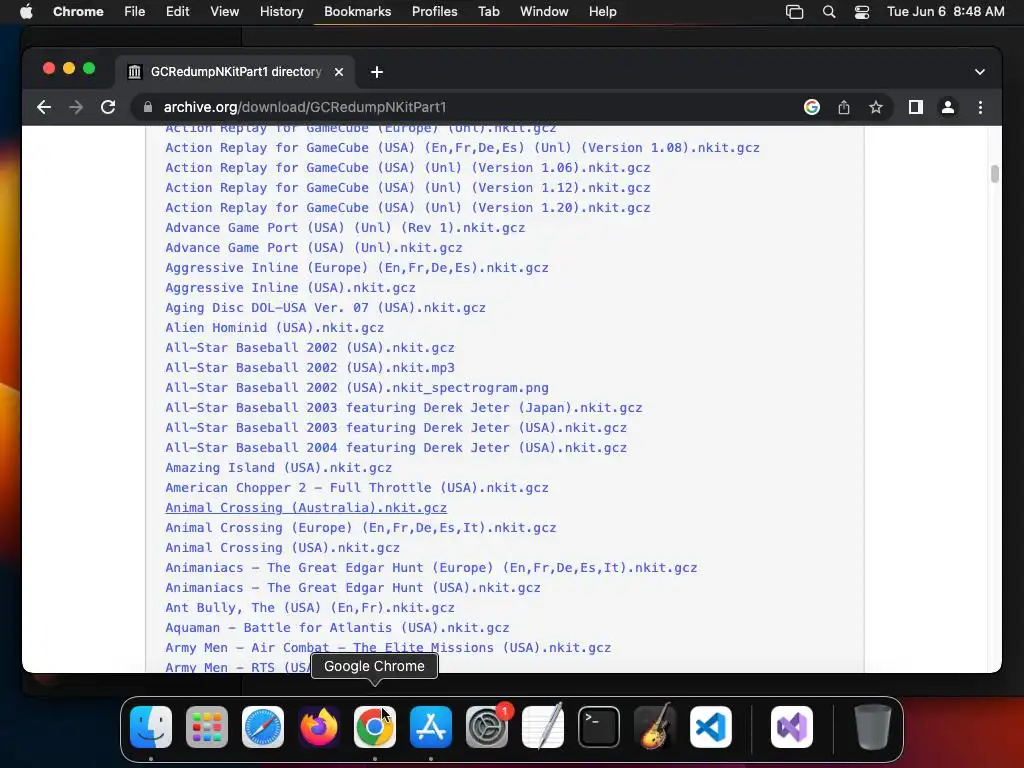Expand the tab search chevron
The height and width of the screenshot is (768, 1024).
pyautogui.click(x=980, y=72)
